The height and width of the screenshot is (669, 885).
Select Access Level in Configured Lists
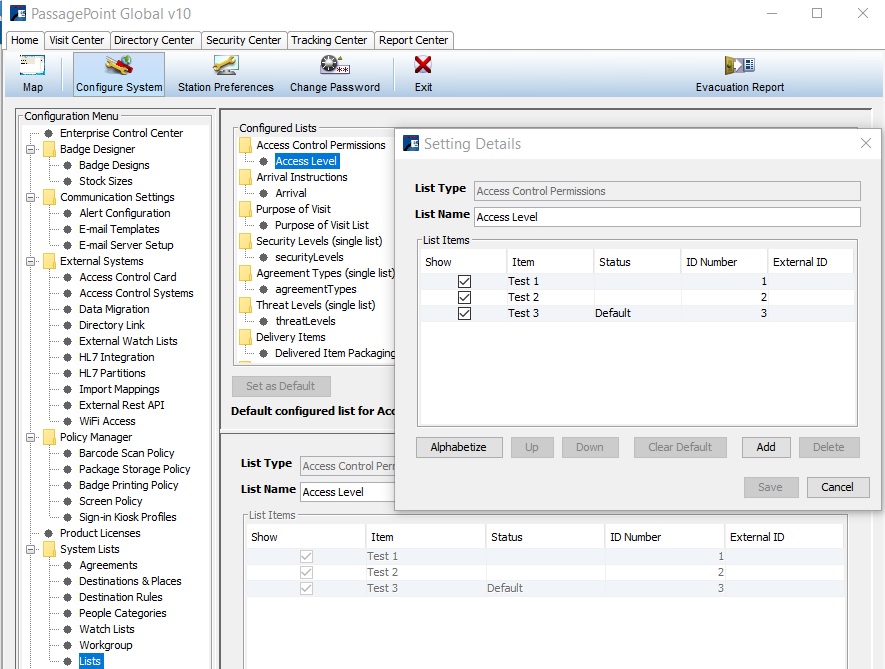click(306, 161)
